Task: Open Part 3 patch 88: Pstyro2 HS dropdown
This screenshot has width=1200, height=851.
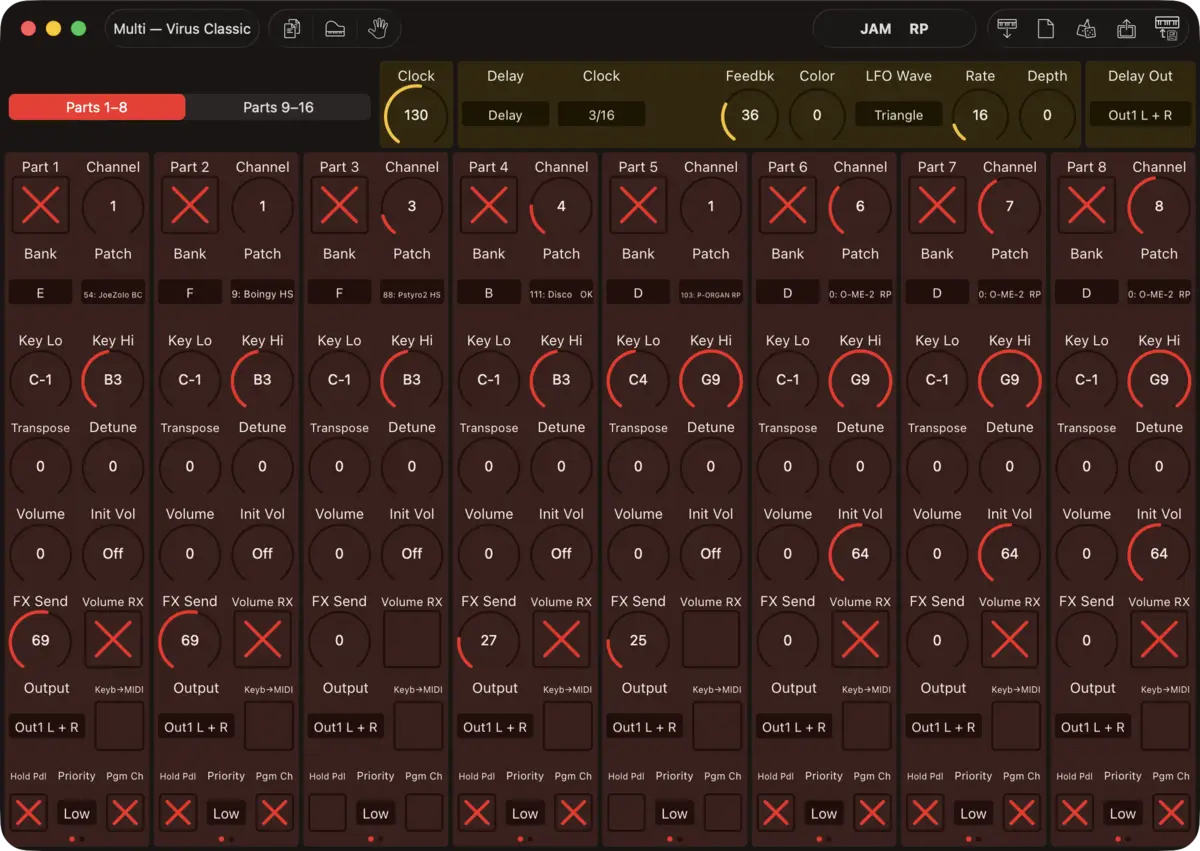Action: click(412, 295)
